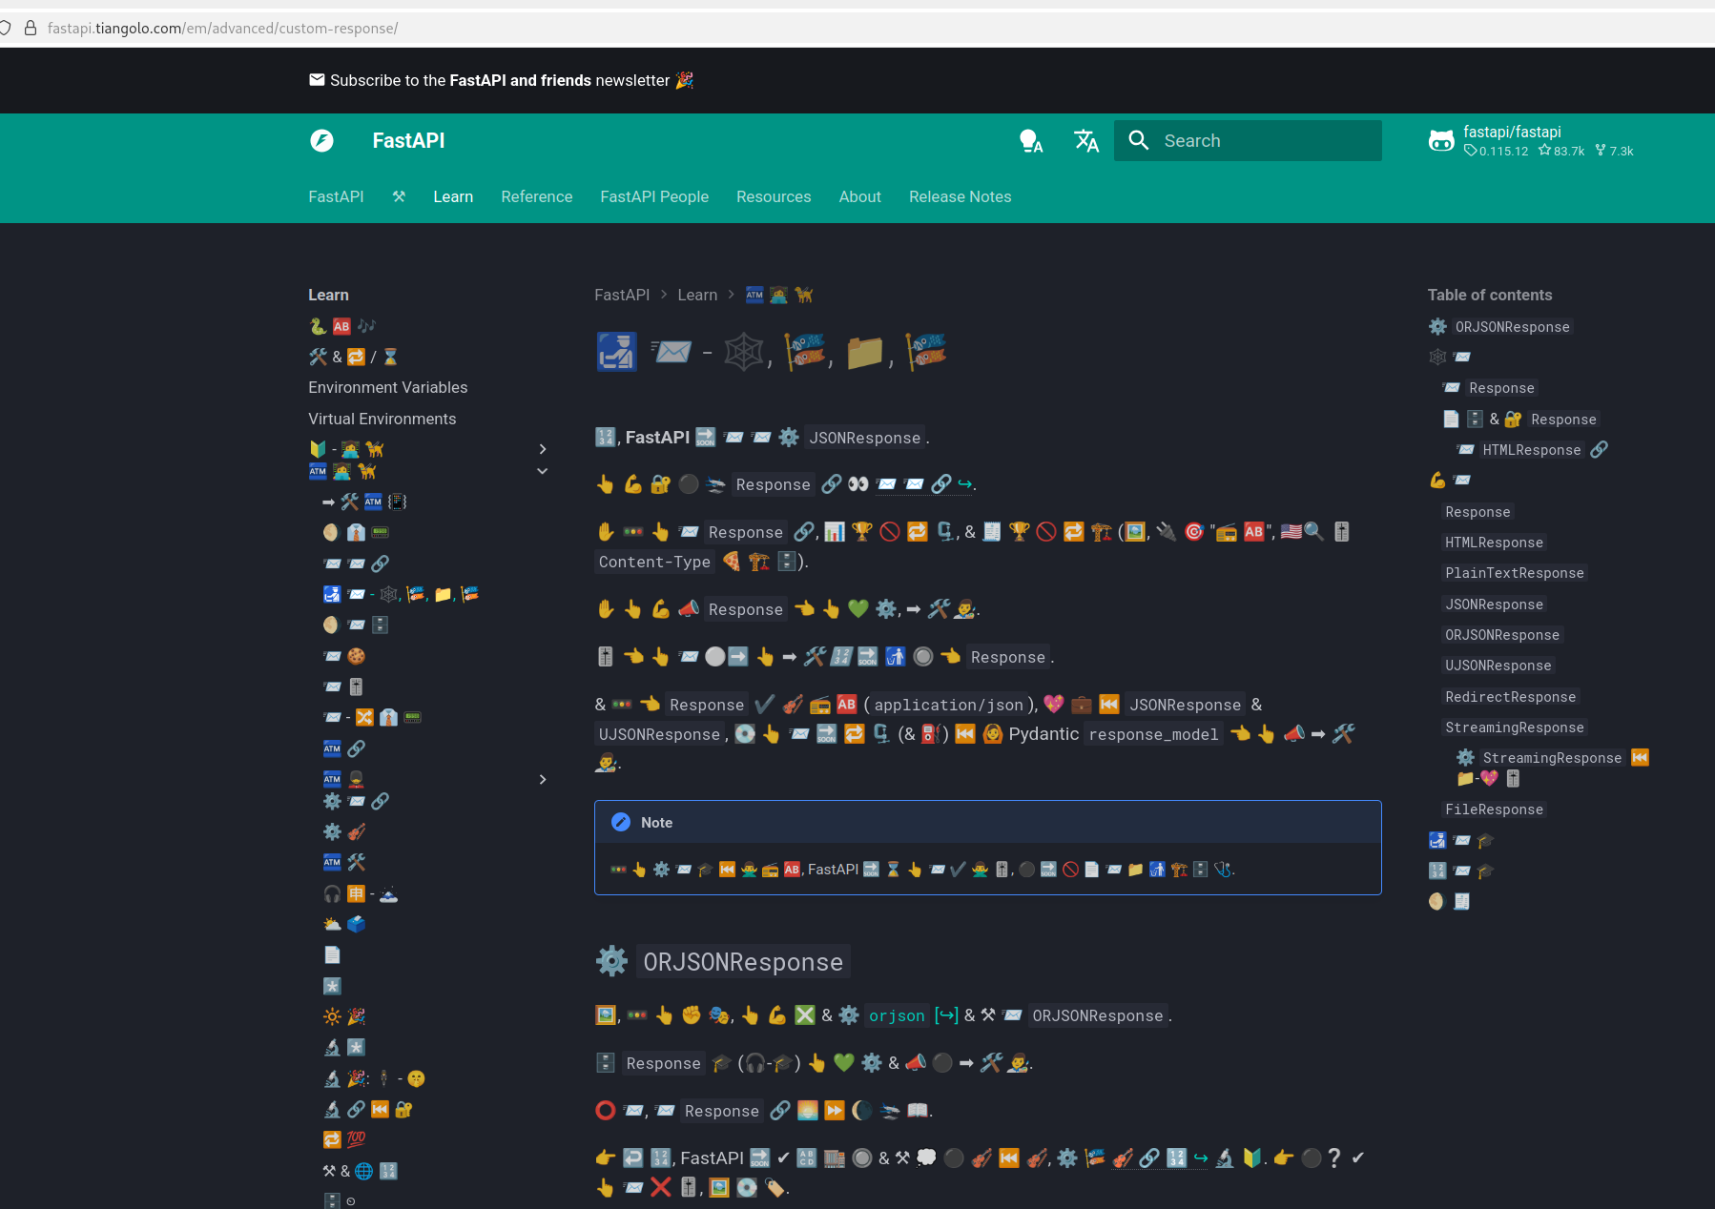Open the FastAPI People tab
Image resolution: width=1715 pixels, height=1209 pixels.
[x=654, y=197]
